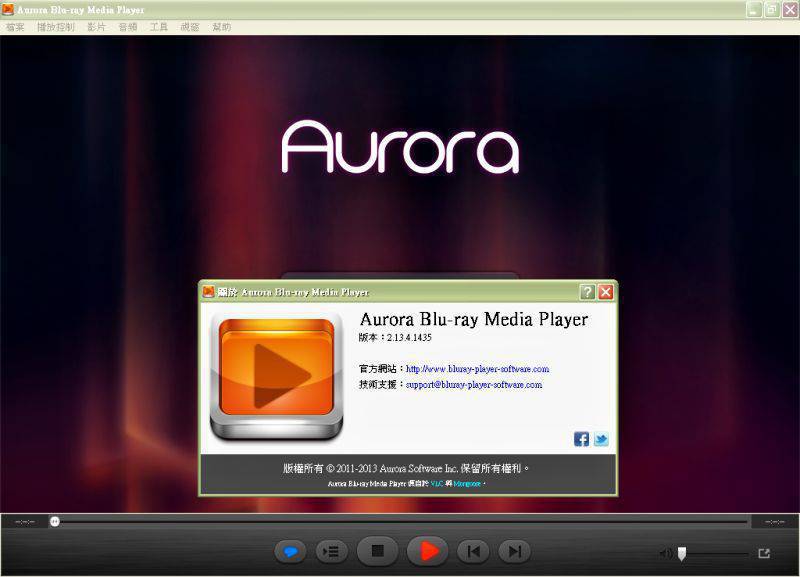
Task: Open the 檔案 (File) menu
Action: point(15,27)
